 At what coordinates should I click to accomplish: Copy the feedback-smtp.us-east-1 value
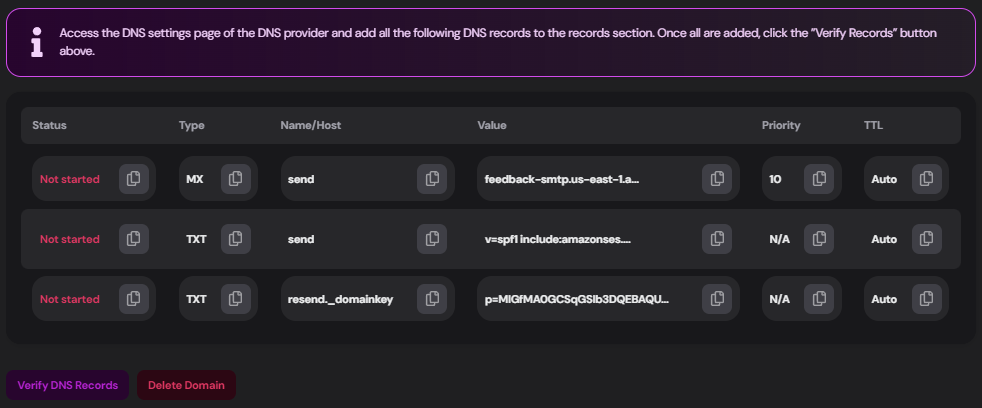point(716,179)
